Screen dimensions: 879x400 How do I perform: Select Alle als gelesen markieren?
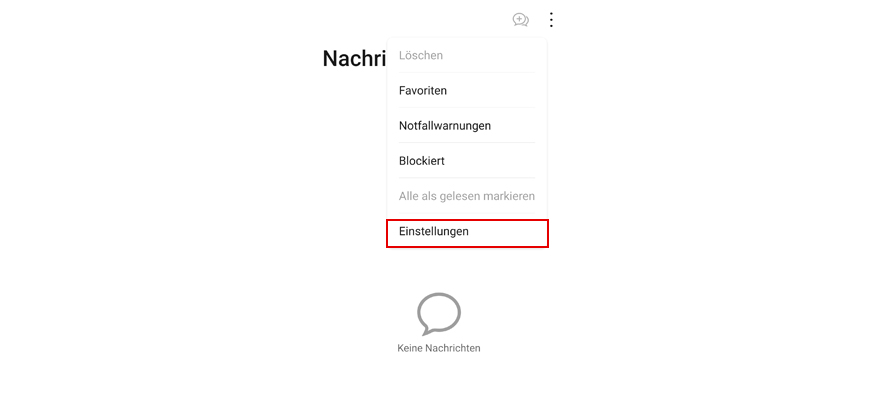(x=467, y=196)
